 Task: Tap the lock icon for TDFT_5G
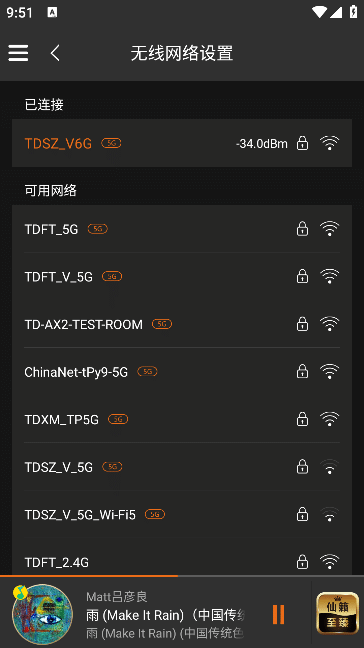[302, 229]
